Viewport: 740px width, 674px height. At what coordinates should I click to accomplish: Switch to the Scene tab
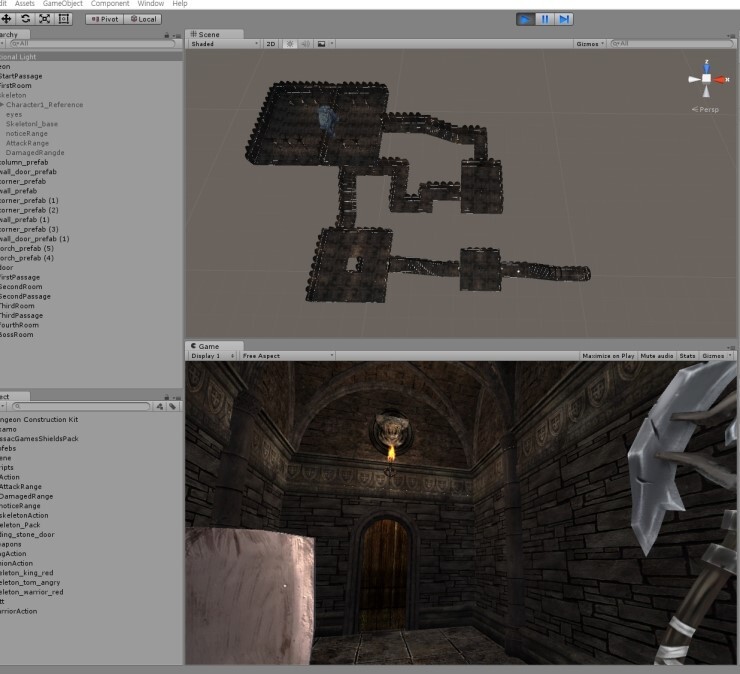[x=214, y=34]
